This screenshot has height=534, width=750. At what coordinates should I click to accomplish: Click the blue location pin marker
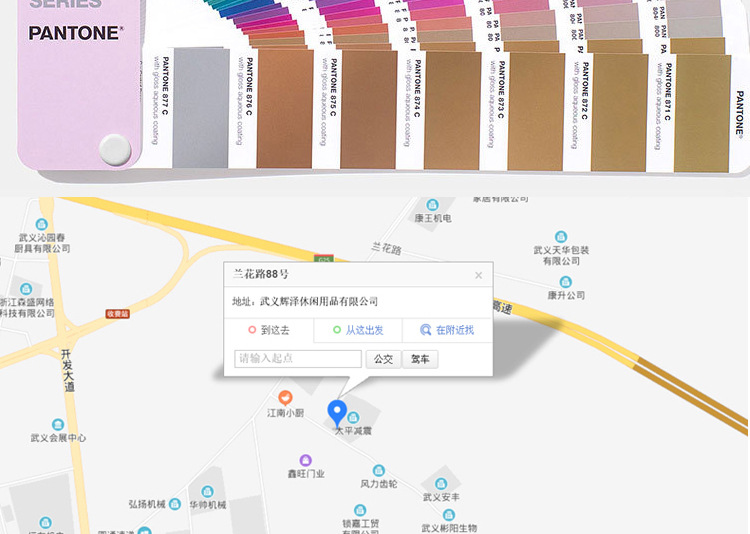tap(337, 414)
